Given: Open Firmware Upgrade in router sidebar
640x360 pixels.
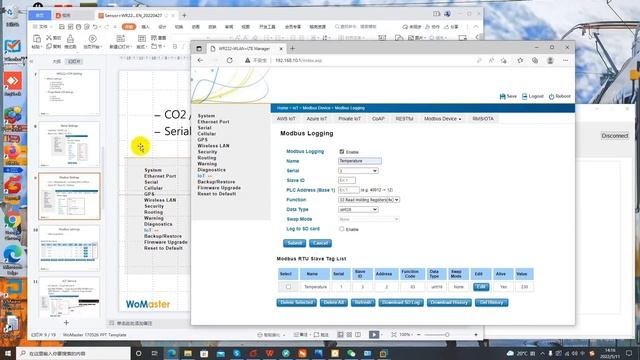Looking at the screenshot, I should 219,188.
